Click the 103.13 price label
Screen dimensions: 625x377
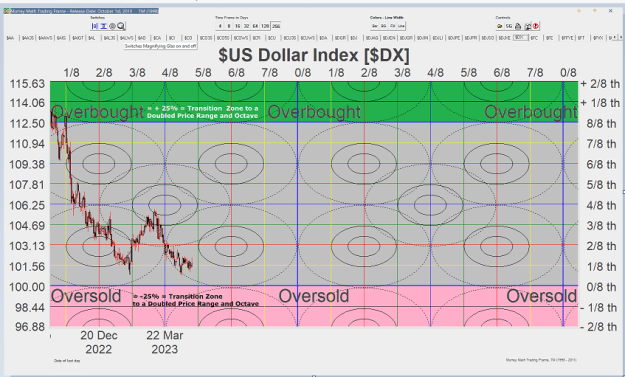pos(27,246)
